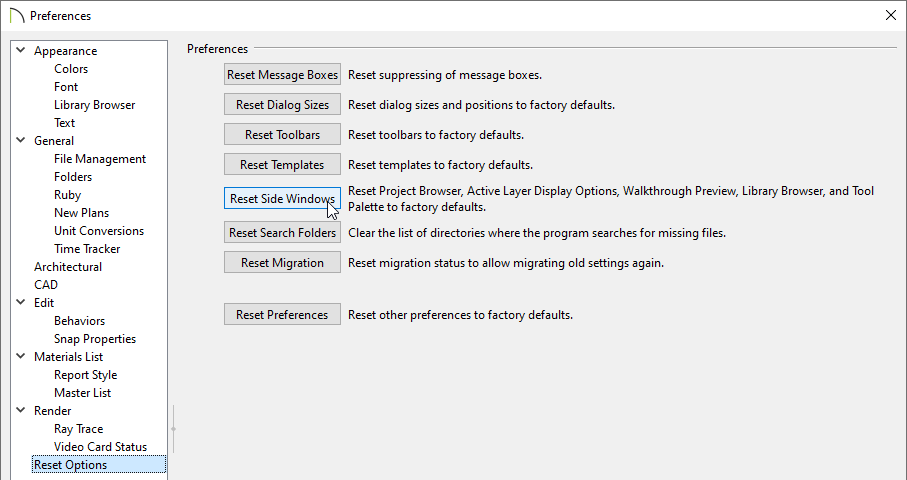Collapse the Materials List category
This screenshot has width=907, height=480.
[x=21, y=357]
